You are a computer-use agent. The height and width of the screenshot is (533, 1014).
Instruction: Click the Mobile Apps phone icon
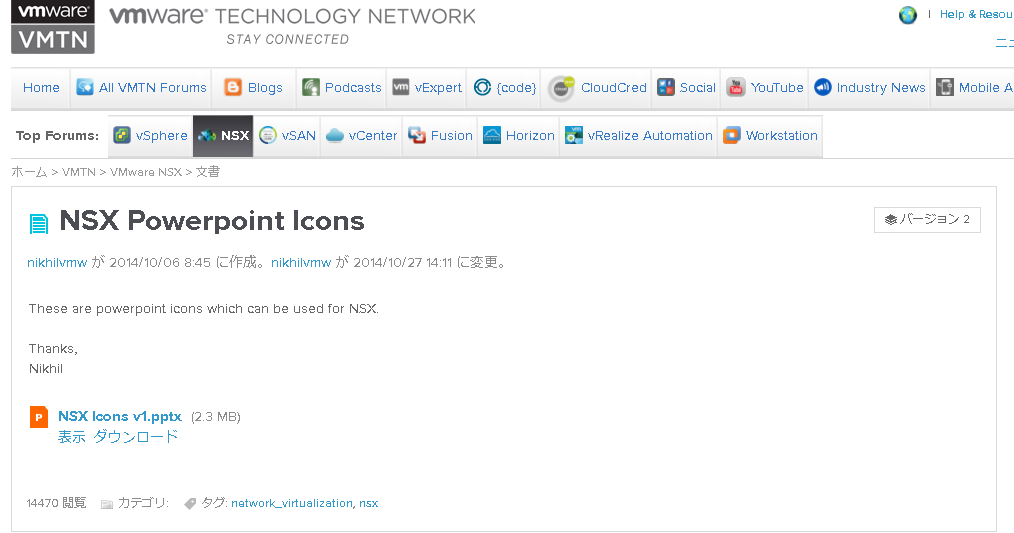[x=945, y=87]
